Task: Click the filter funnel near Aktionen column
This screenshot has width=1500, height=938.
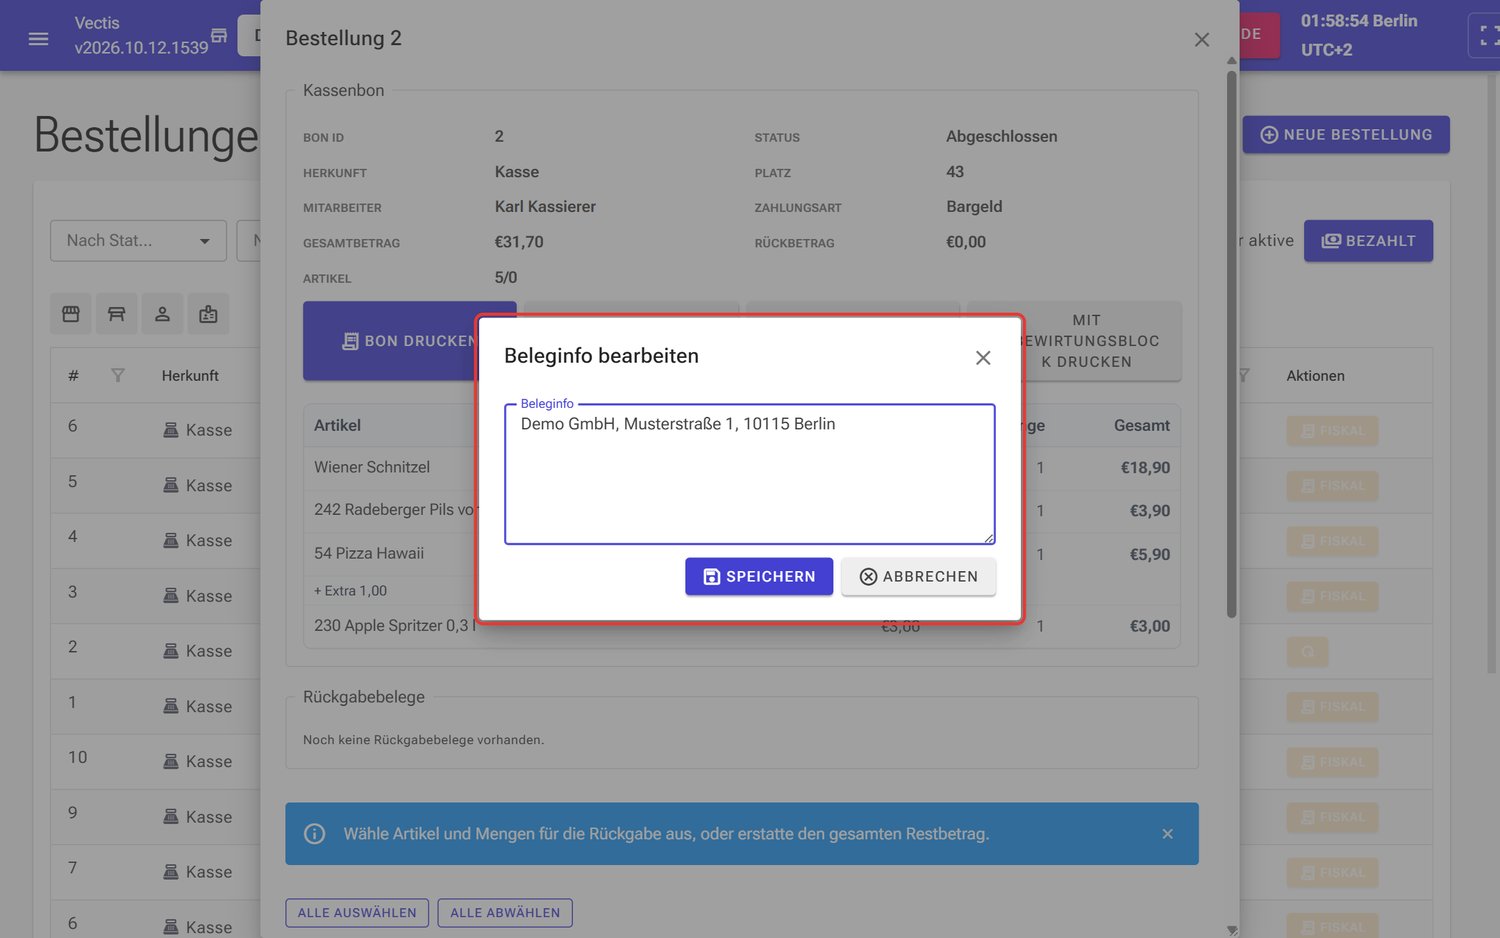Action: [1243, 376]
